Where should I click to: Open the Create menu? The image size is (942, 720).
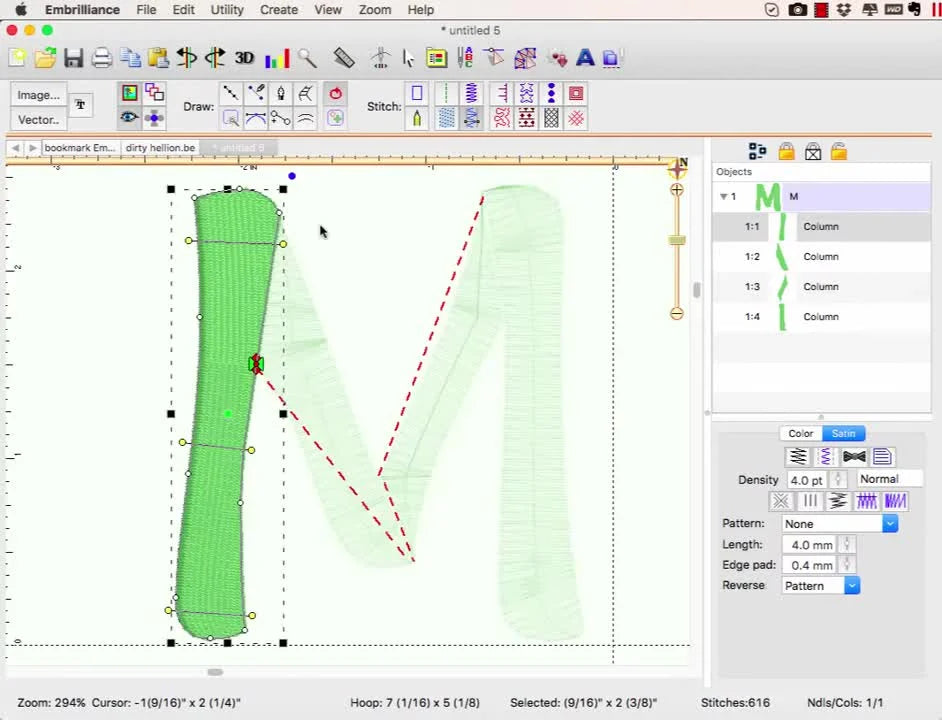click(x=279, y=10)
